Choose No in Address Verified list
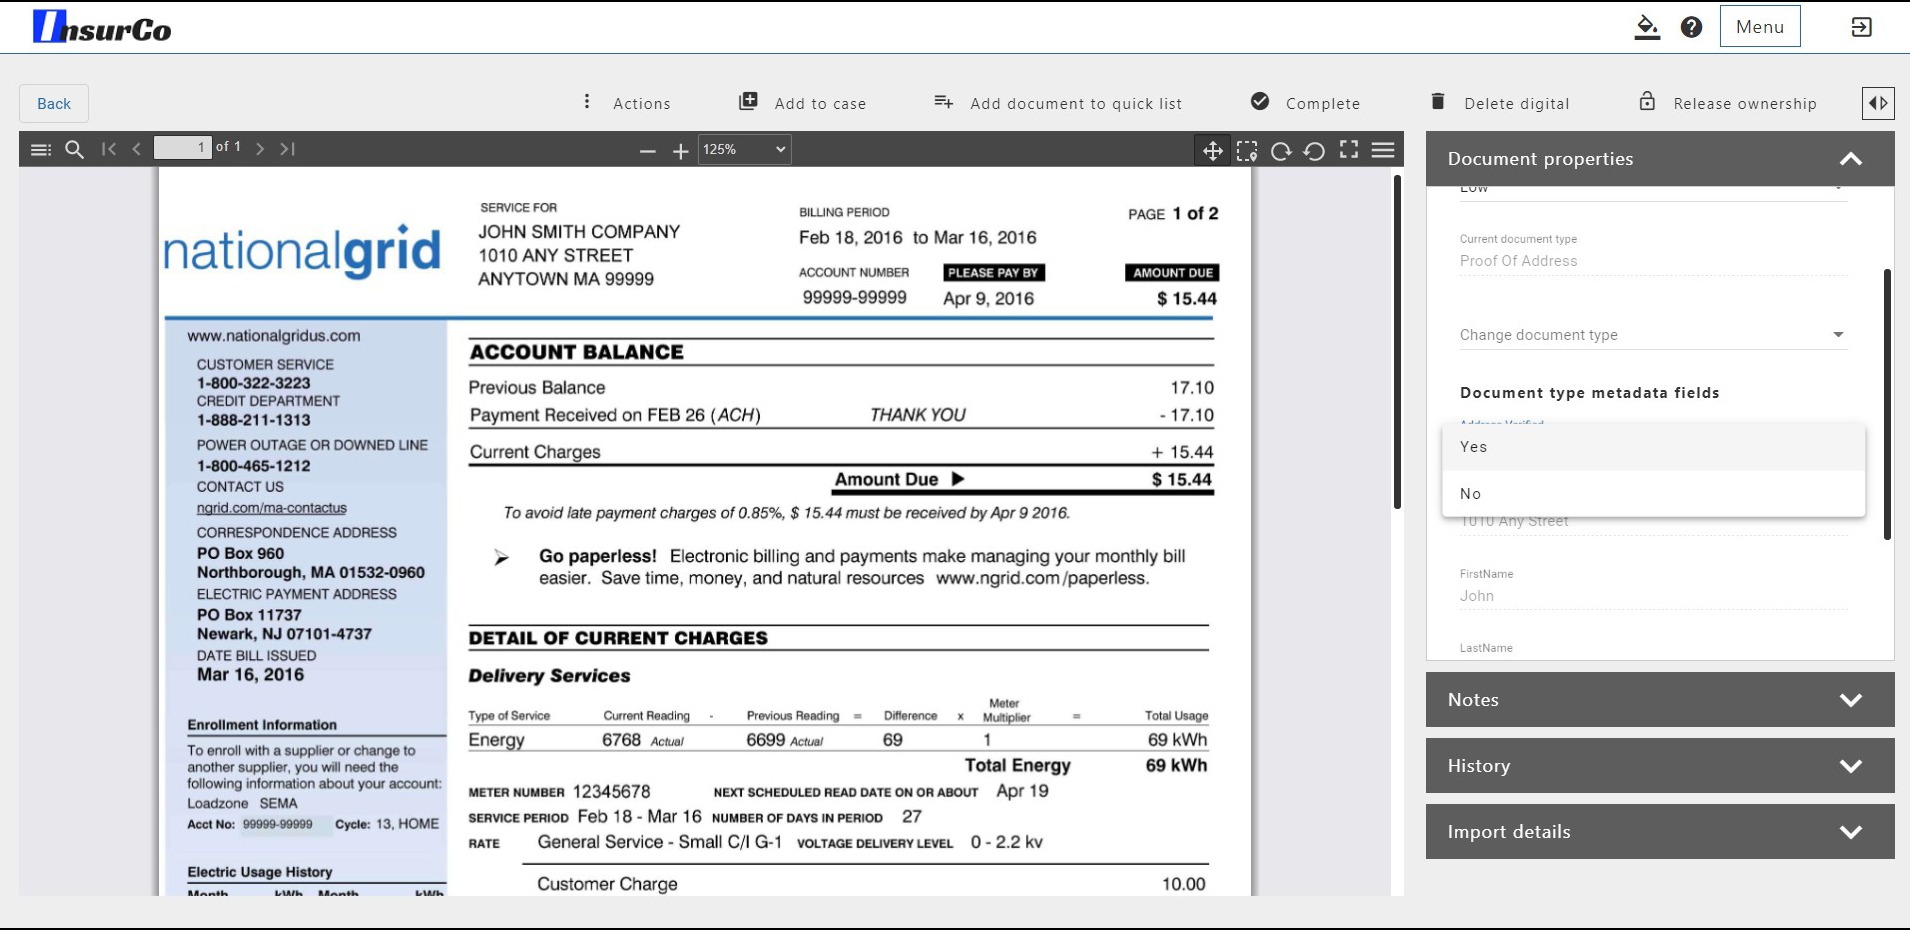 (1653, 494)
